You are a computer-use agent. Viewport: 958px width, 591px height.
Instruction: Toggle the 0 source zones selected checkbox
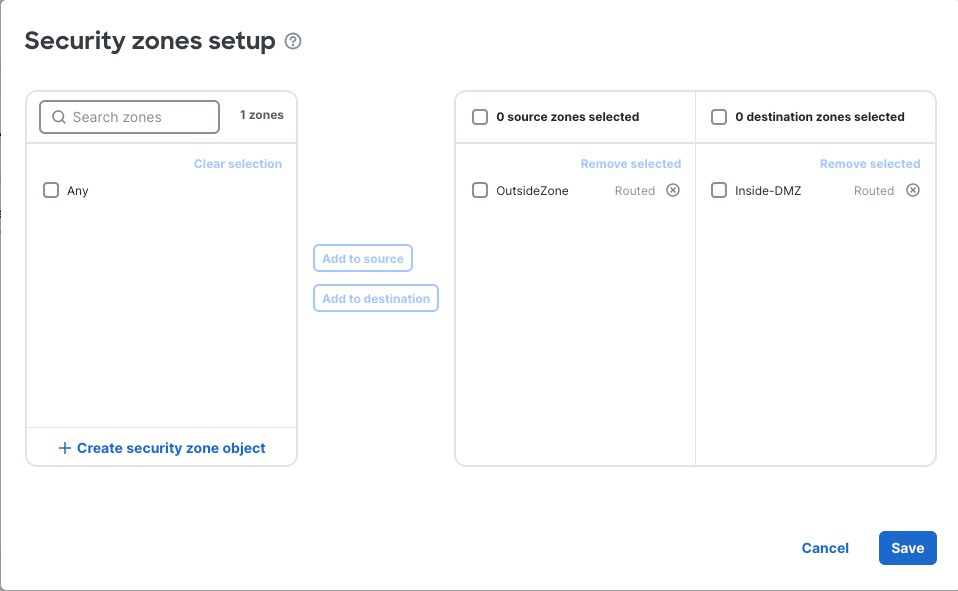(480, 117)
